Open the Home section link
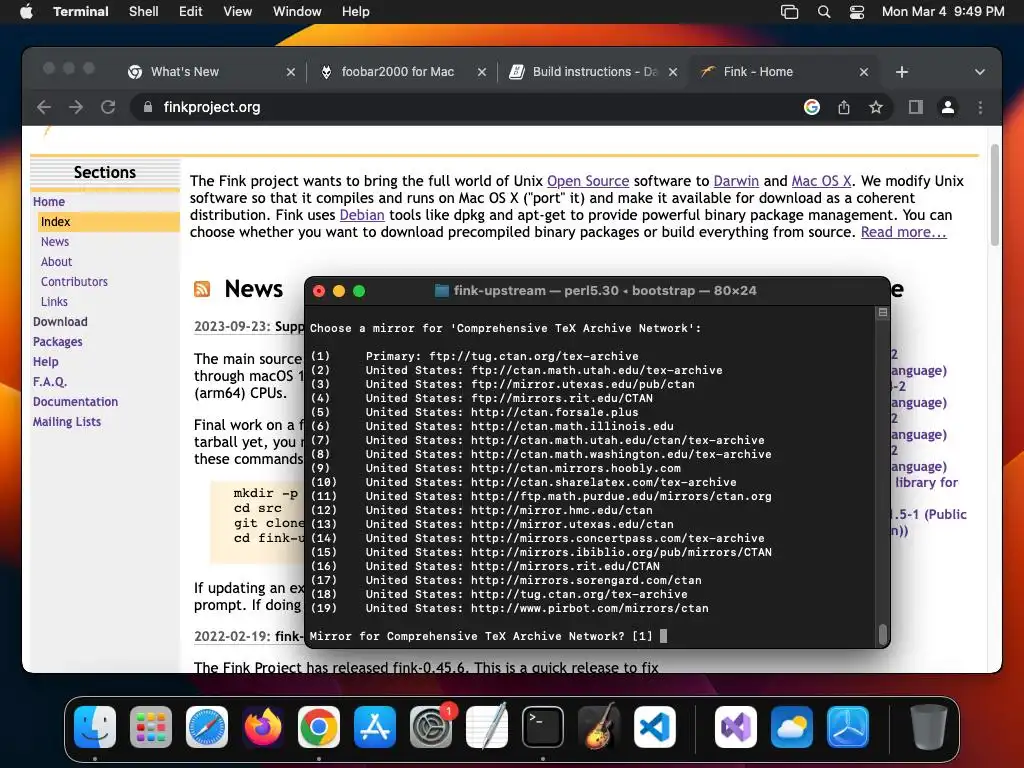The height and width of the screenshot is (768, 1024). [49, 202]
